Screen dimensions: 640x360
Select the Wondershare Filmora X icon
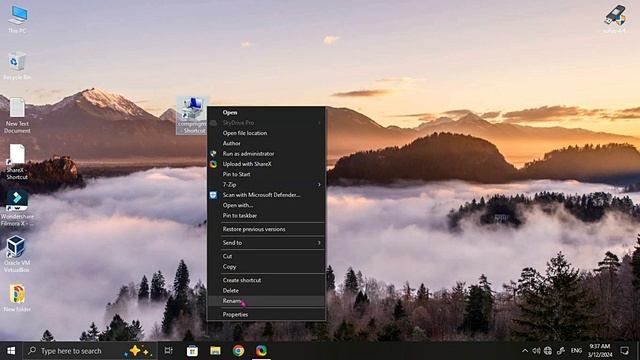(17, 208)
